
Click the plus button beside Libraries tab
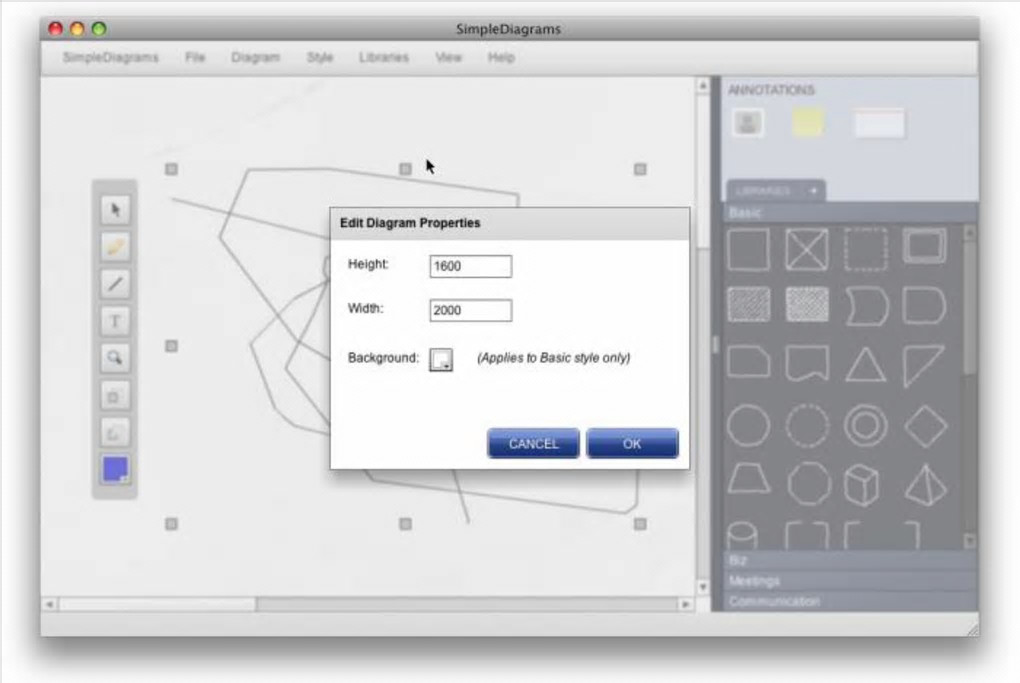tap(813, 191)
